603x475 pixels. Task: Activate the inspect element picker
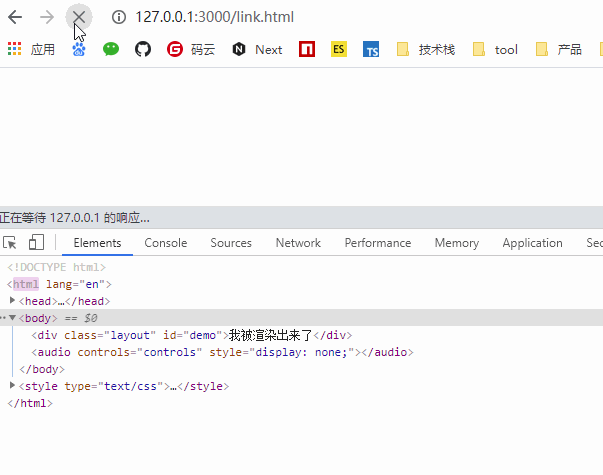tap(10, 243)
